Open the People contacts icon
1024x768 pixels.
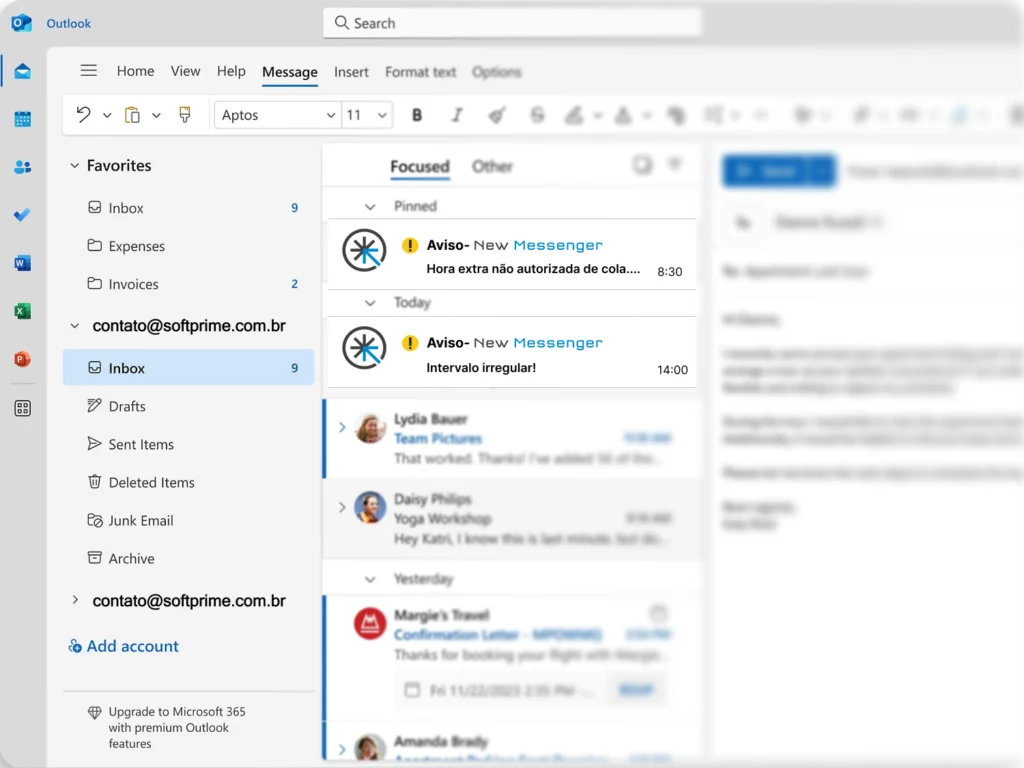pos(22,167)
